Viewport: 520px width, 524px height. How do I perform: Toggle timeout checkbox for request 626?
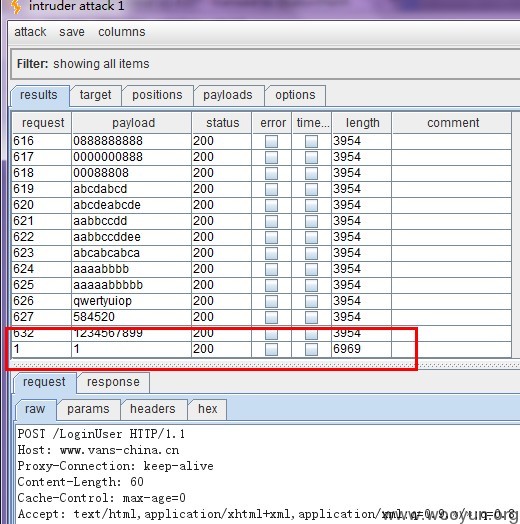click(x=311, y=302)
